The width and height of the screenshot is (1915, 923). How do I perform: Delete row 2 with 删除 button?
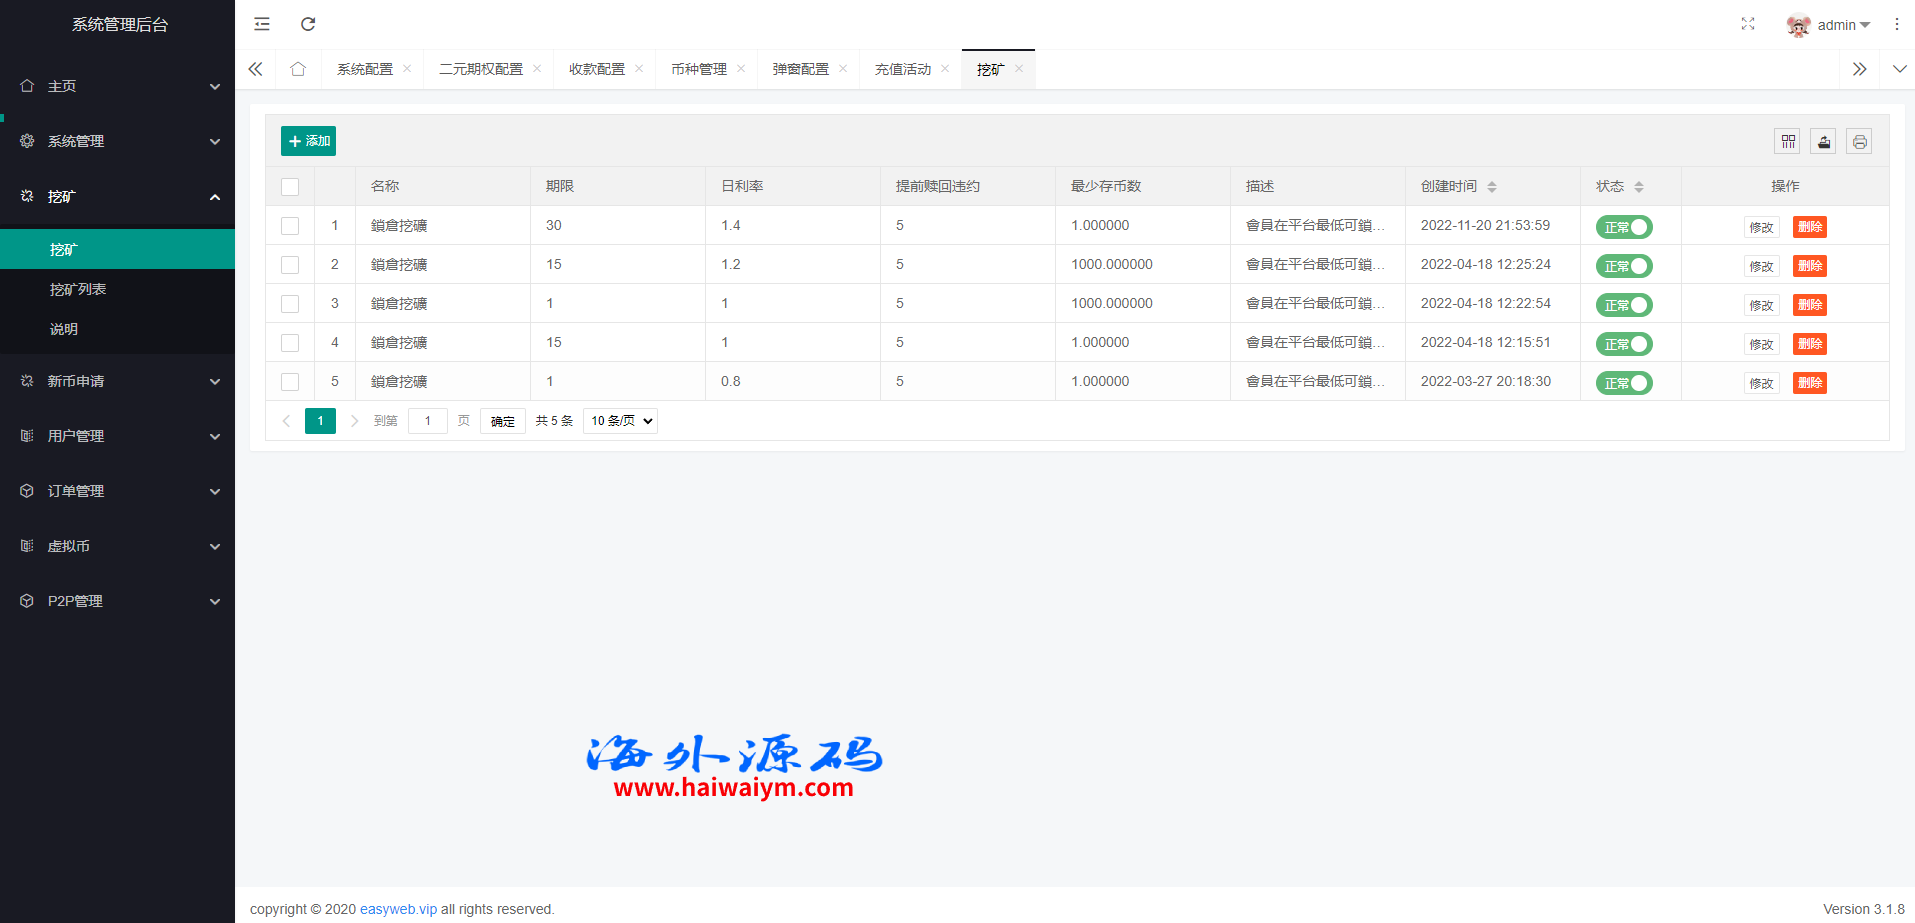point(1809,266)
